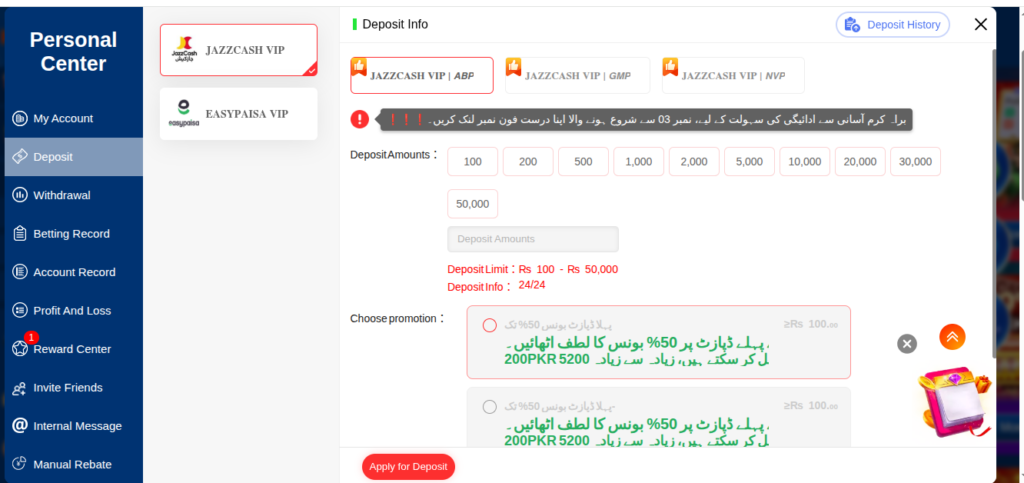This screenshot has width=1024, height=483.
Task: Choose the JAZZCASH VIP GMP channel
Action: tap(577, 76)
